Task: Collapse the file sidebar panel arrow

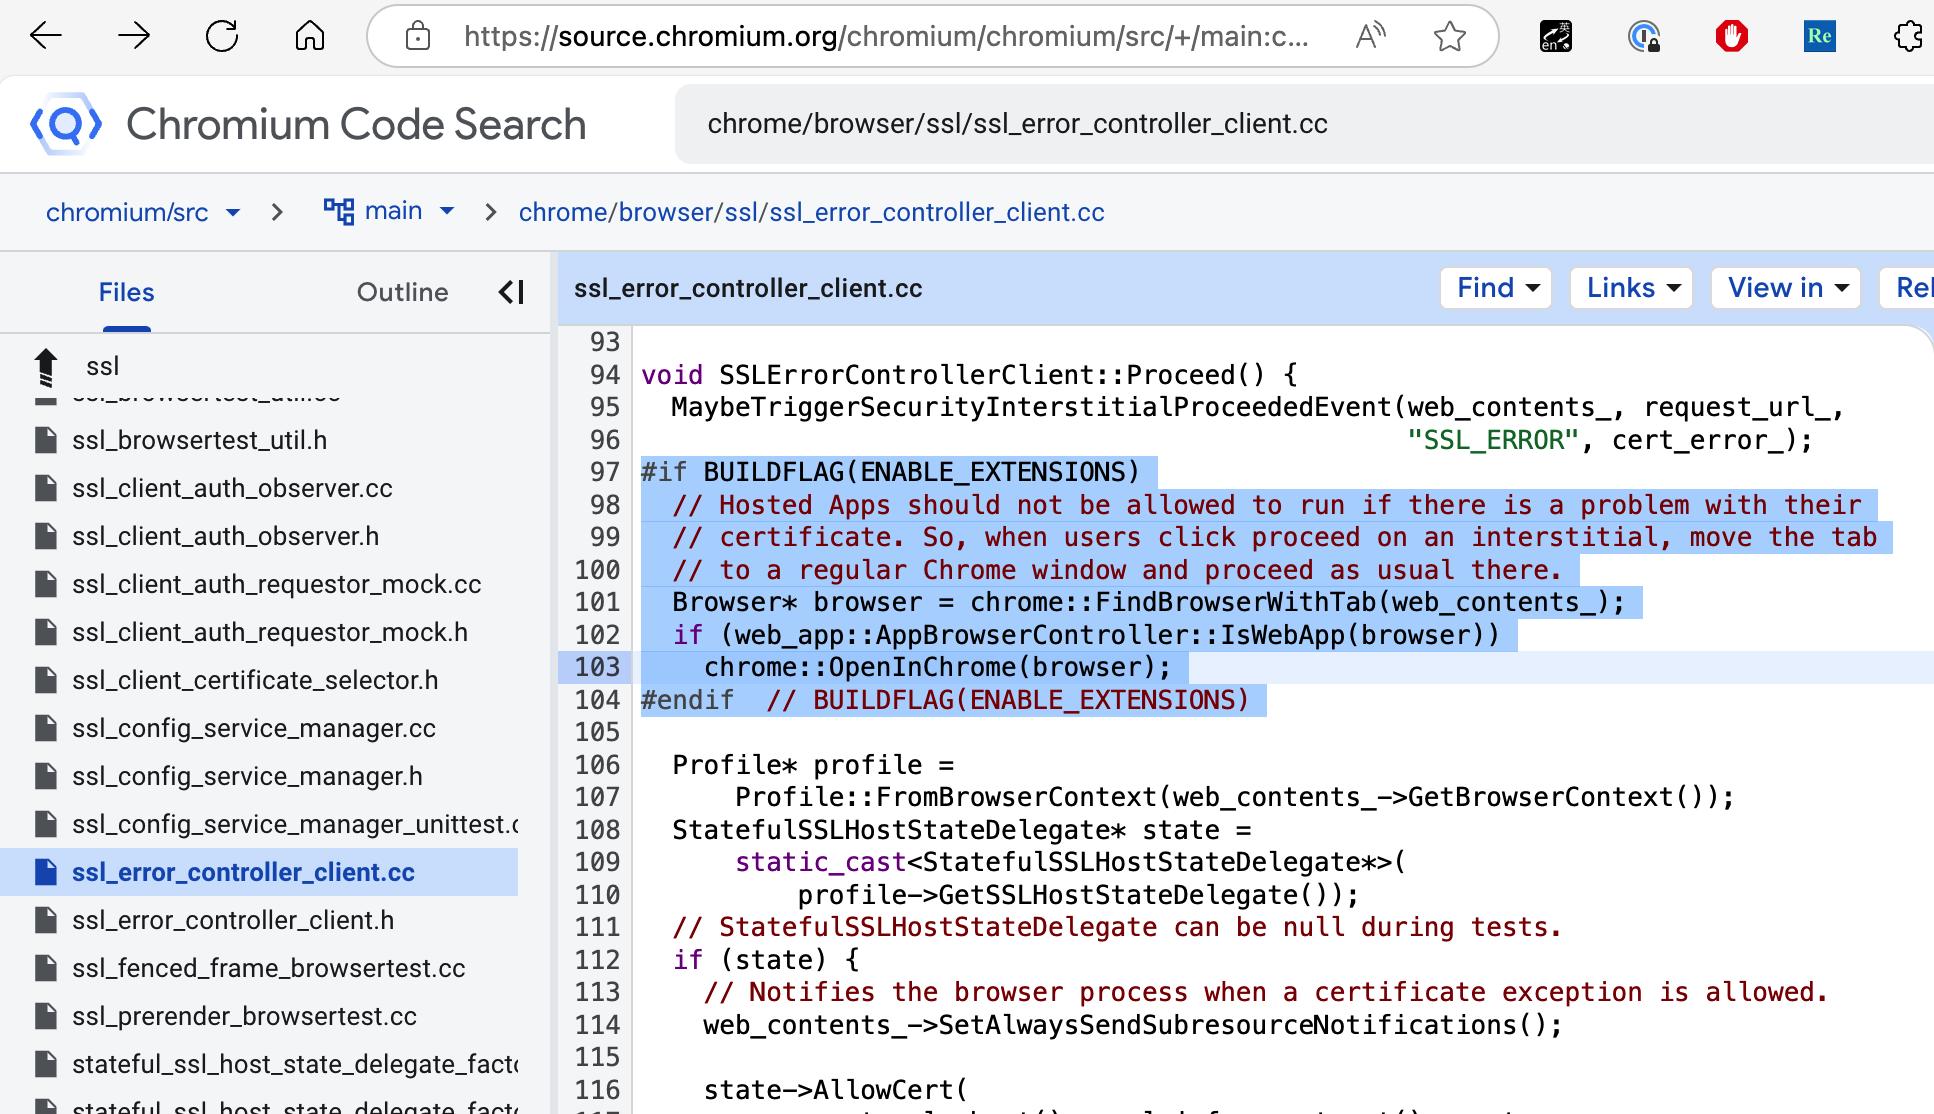Action: [511, 292]
